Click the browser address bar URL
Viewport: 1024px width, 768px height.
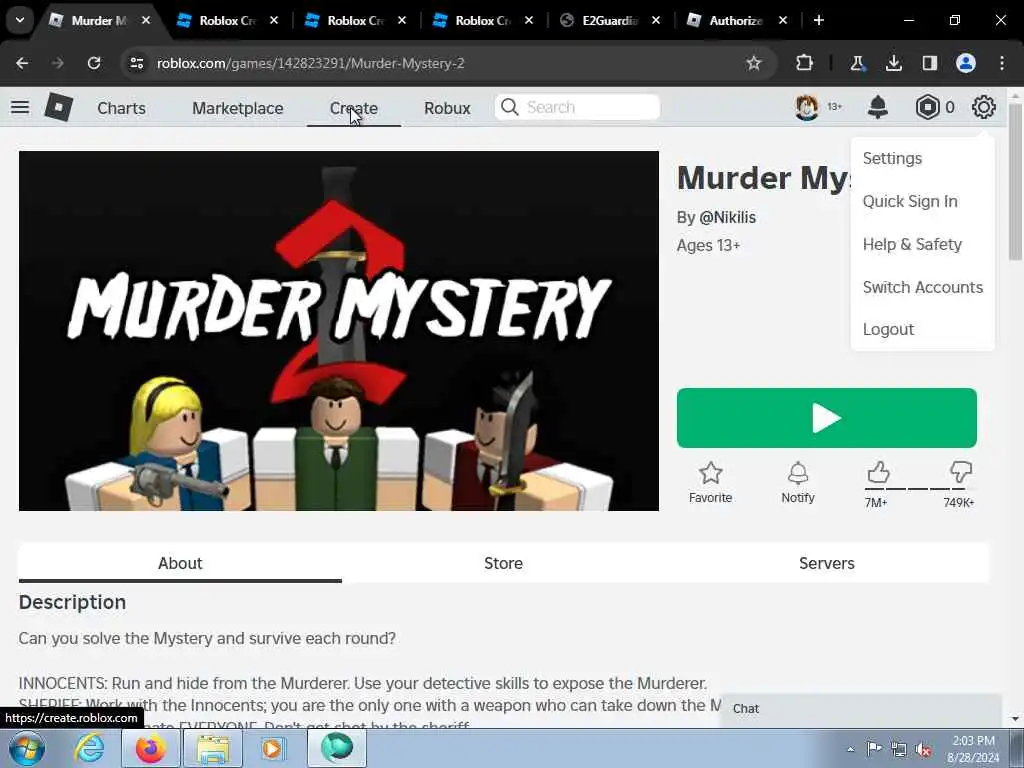310,63
